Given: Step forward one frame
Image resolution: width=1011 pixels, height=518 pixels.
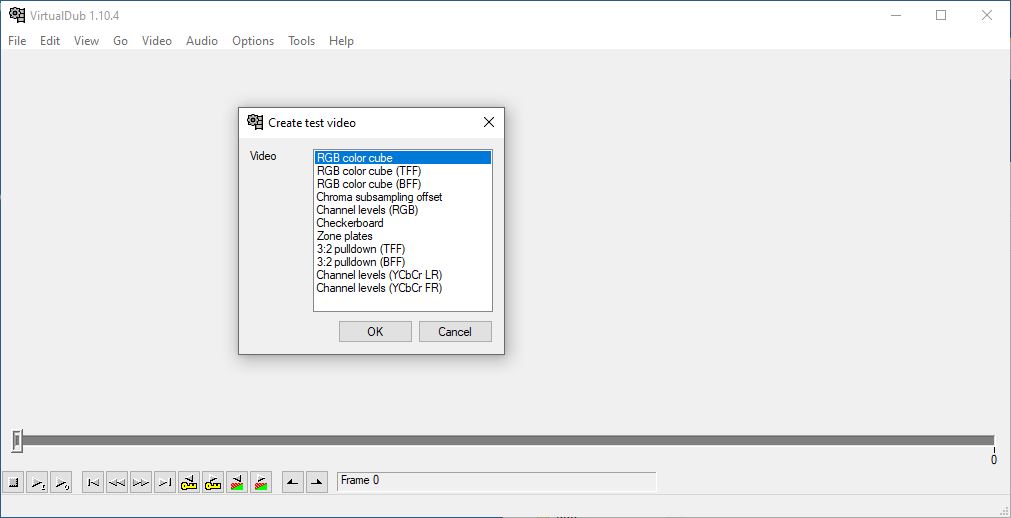Looking at the screenshot, I should click(x=141, y=482).
